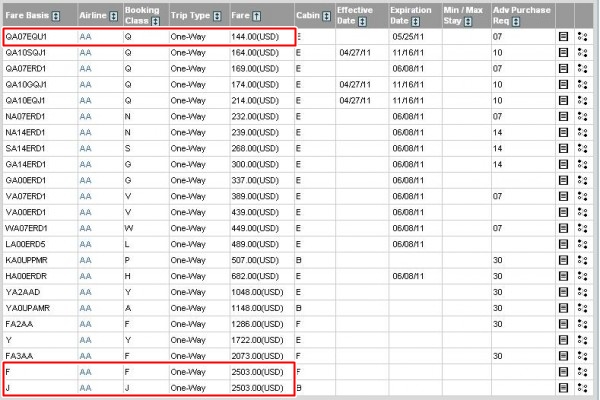600x400 pixels.
Task: Sort by Booking Class using its header icon
Action: [x=155, y=21]
